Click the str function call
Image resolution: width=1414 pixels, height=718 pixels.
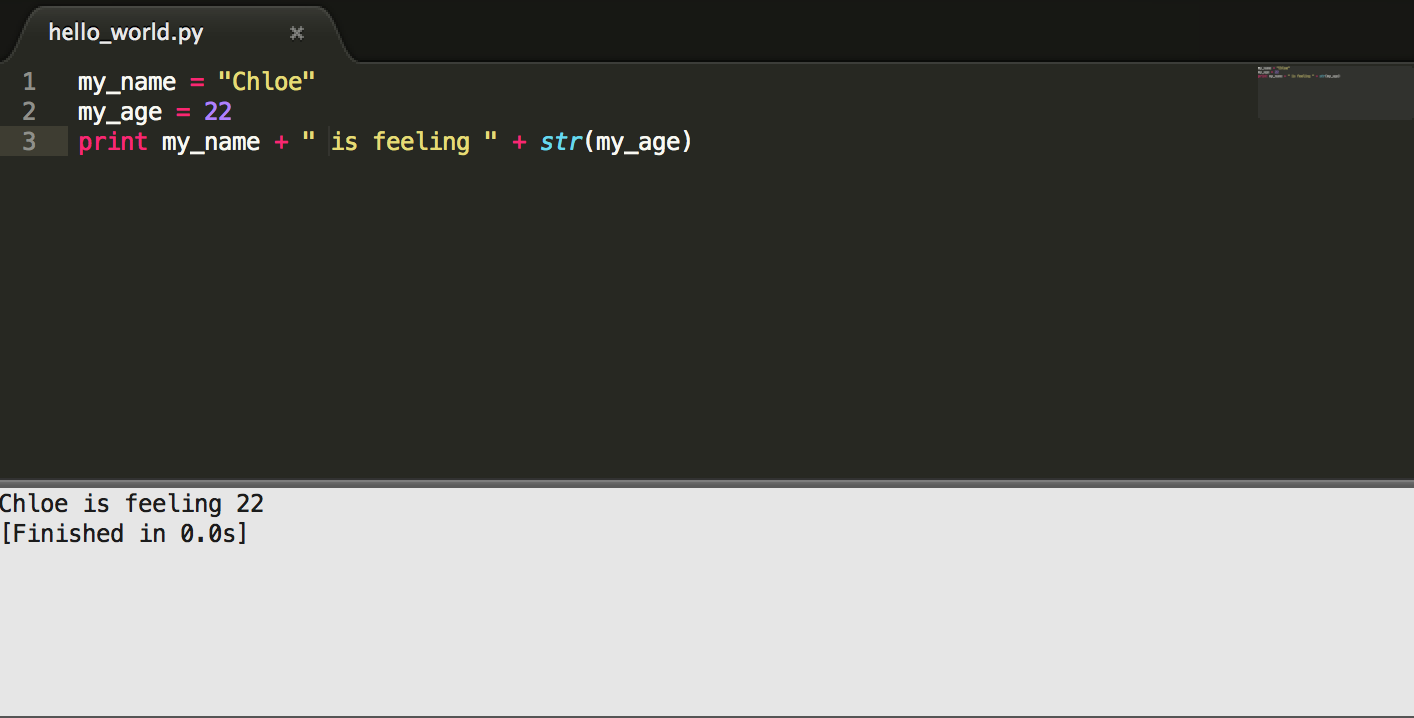(x=561, y=142)
